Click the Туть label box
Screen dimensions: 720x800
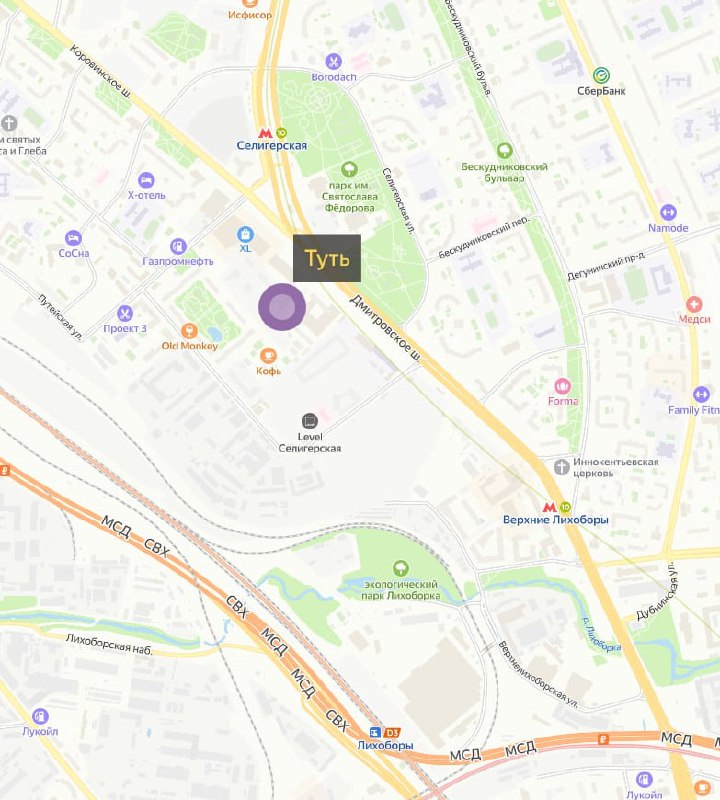tap(327, 258)
